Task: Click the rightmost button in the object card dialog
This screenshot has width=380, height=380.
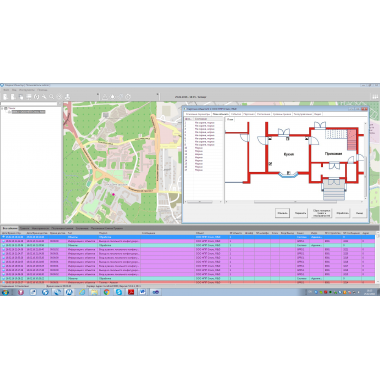Action: coord(359,213)
